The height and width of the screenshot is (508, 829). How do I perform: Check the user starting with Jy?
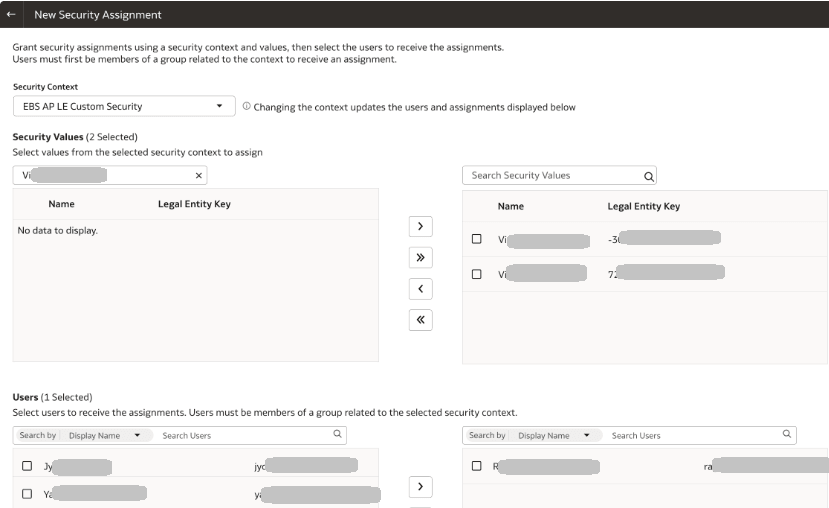point(27,466)
